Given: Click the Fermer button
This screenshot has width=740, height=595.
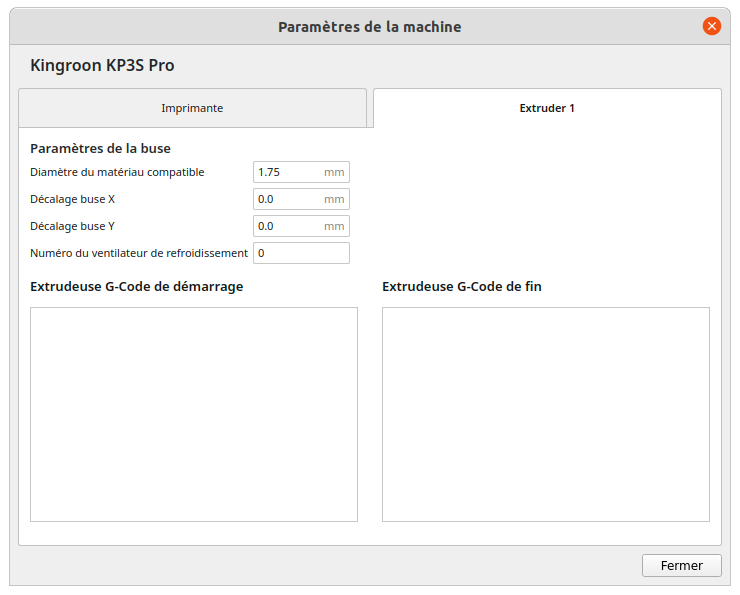Looking at the screenshot, I should [x=682, y=565].
